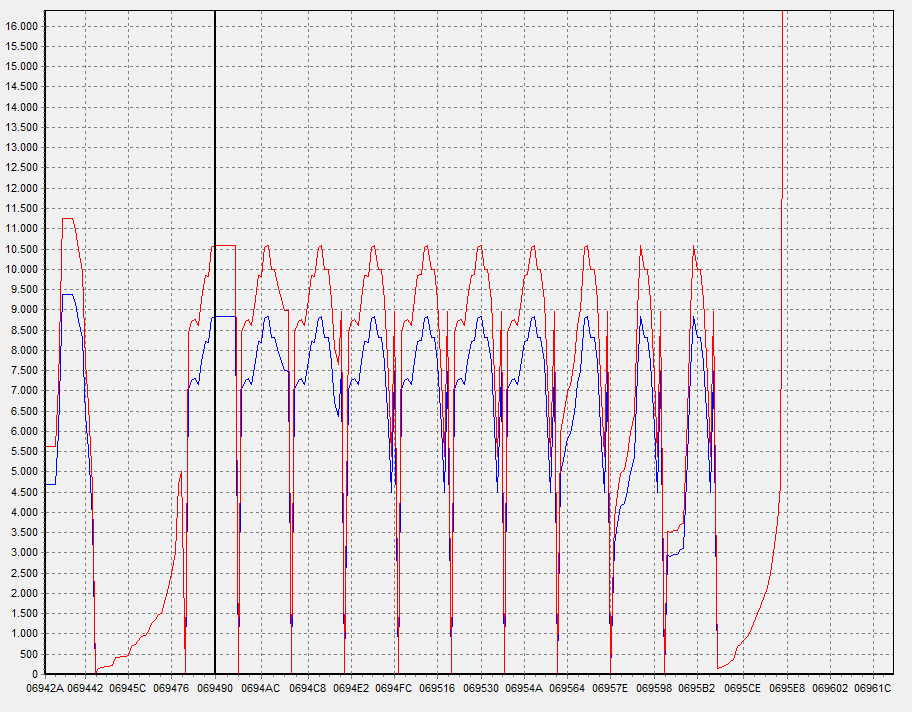The height and width of the screenshot is (712, 912).
Task: Select the blue flat segment at chart start
Action: click(x=50, y=484)
